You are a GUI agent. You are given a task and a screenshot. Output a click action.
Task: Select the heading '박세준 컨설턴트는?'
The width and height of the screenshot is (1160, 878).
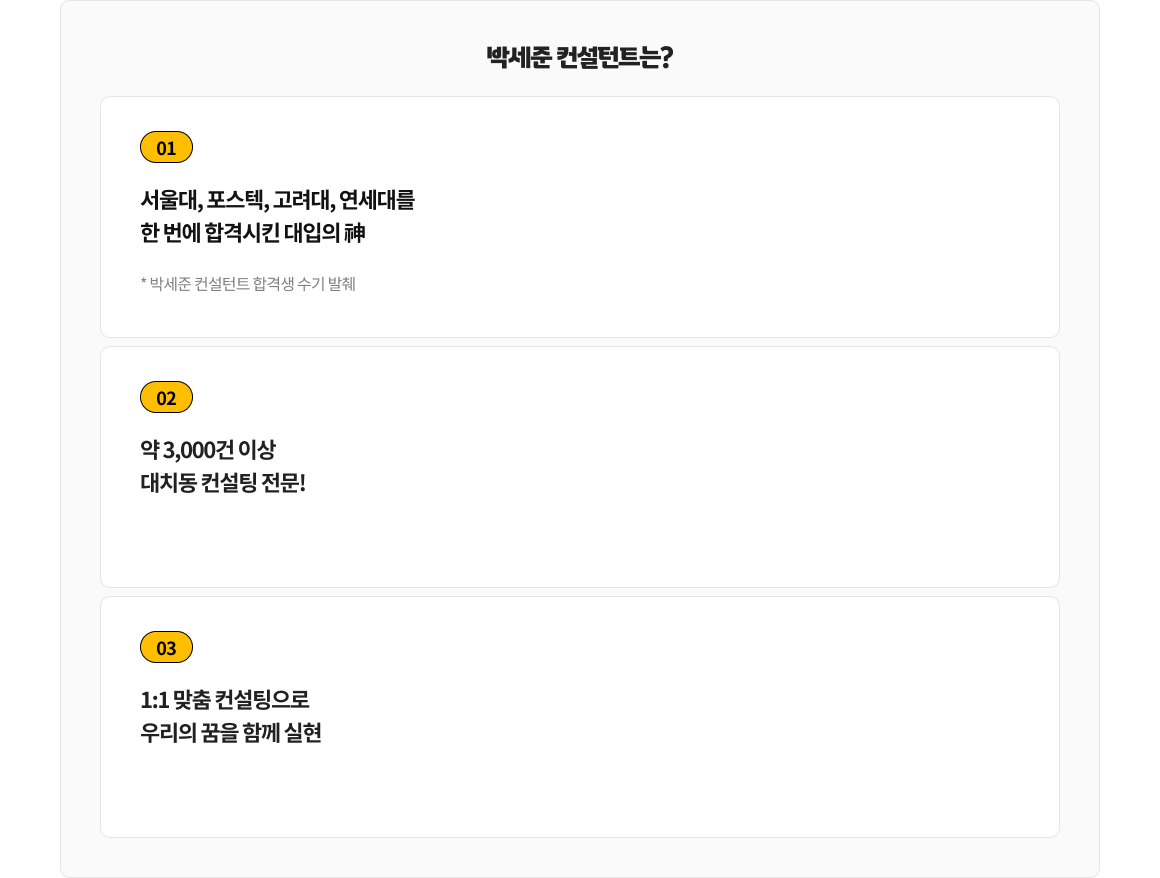(579, 57)
